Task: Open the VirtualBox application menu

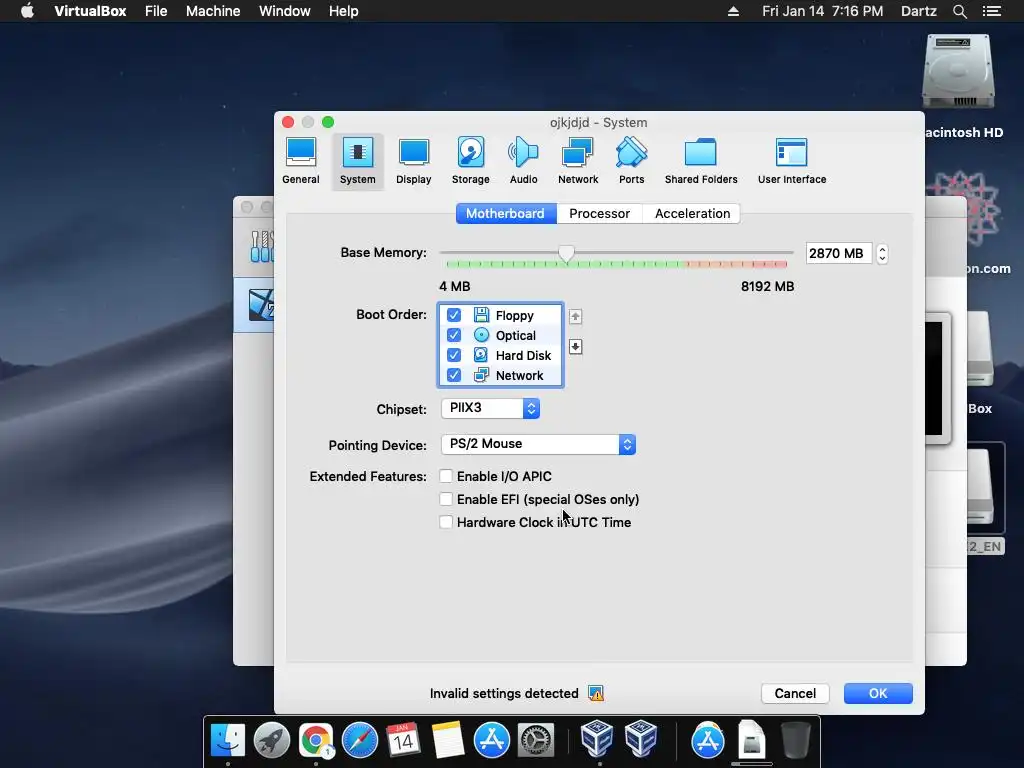Action: point(90,11)
